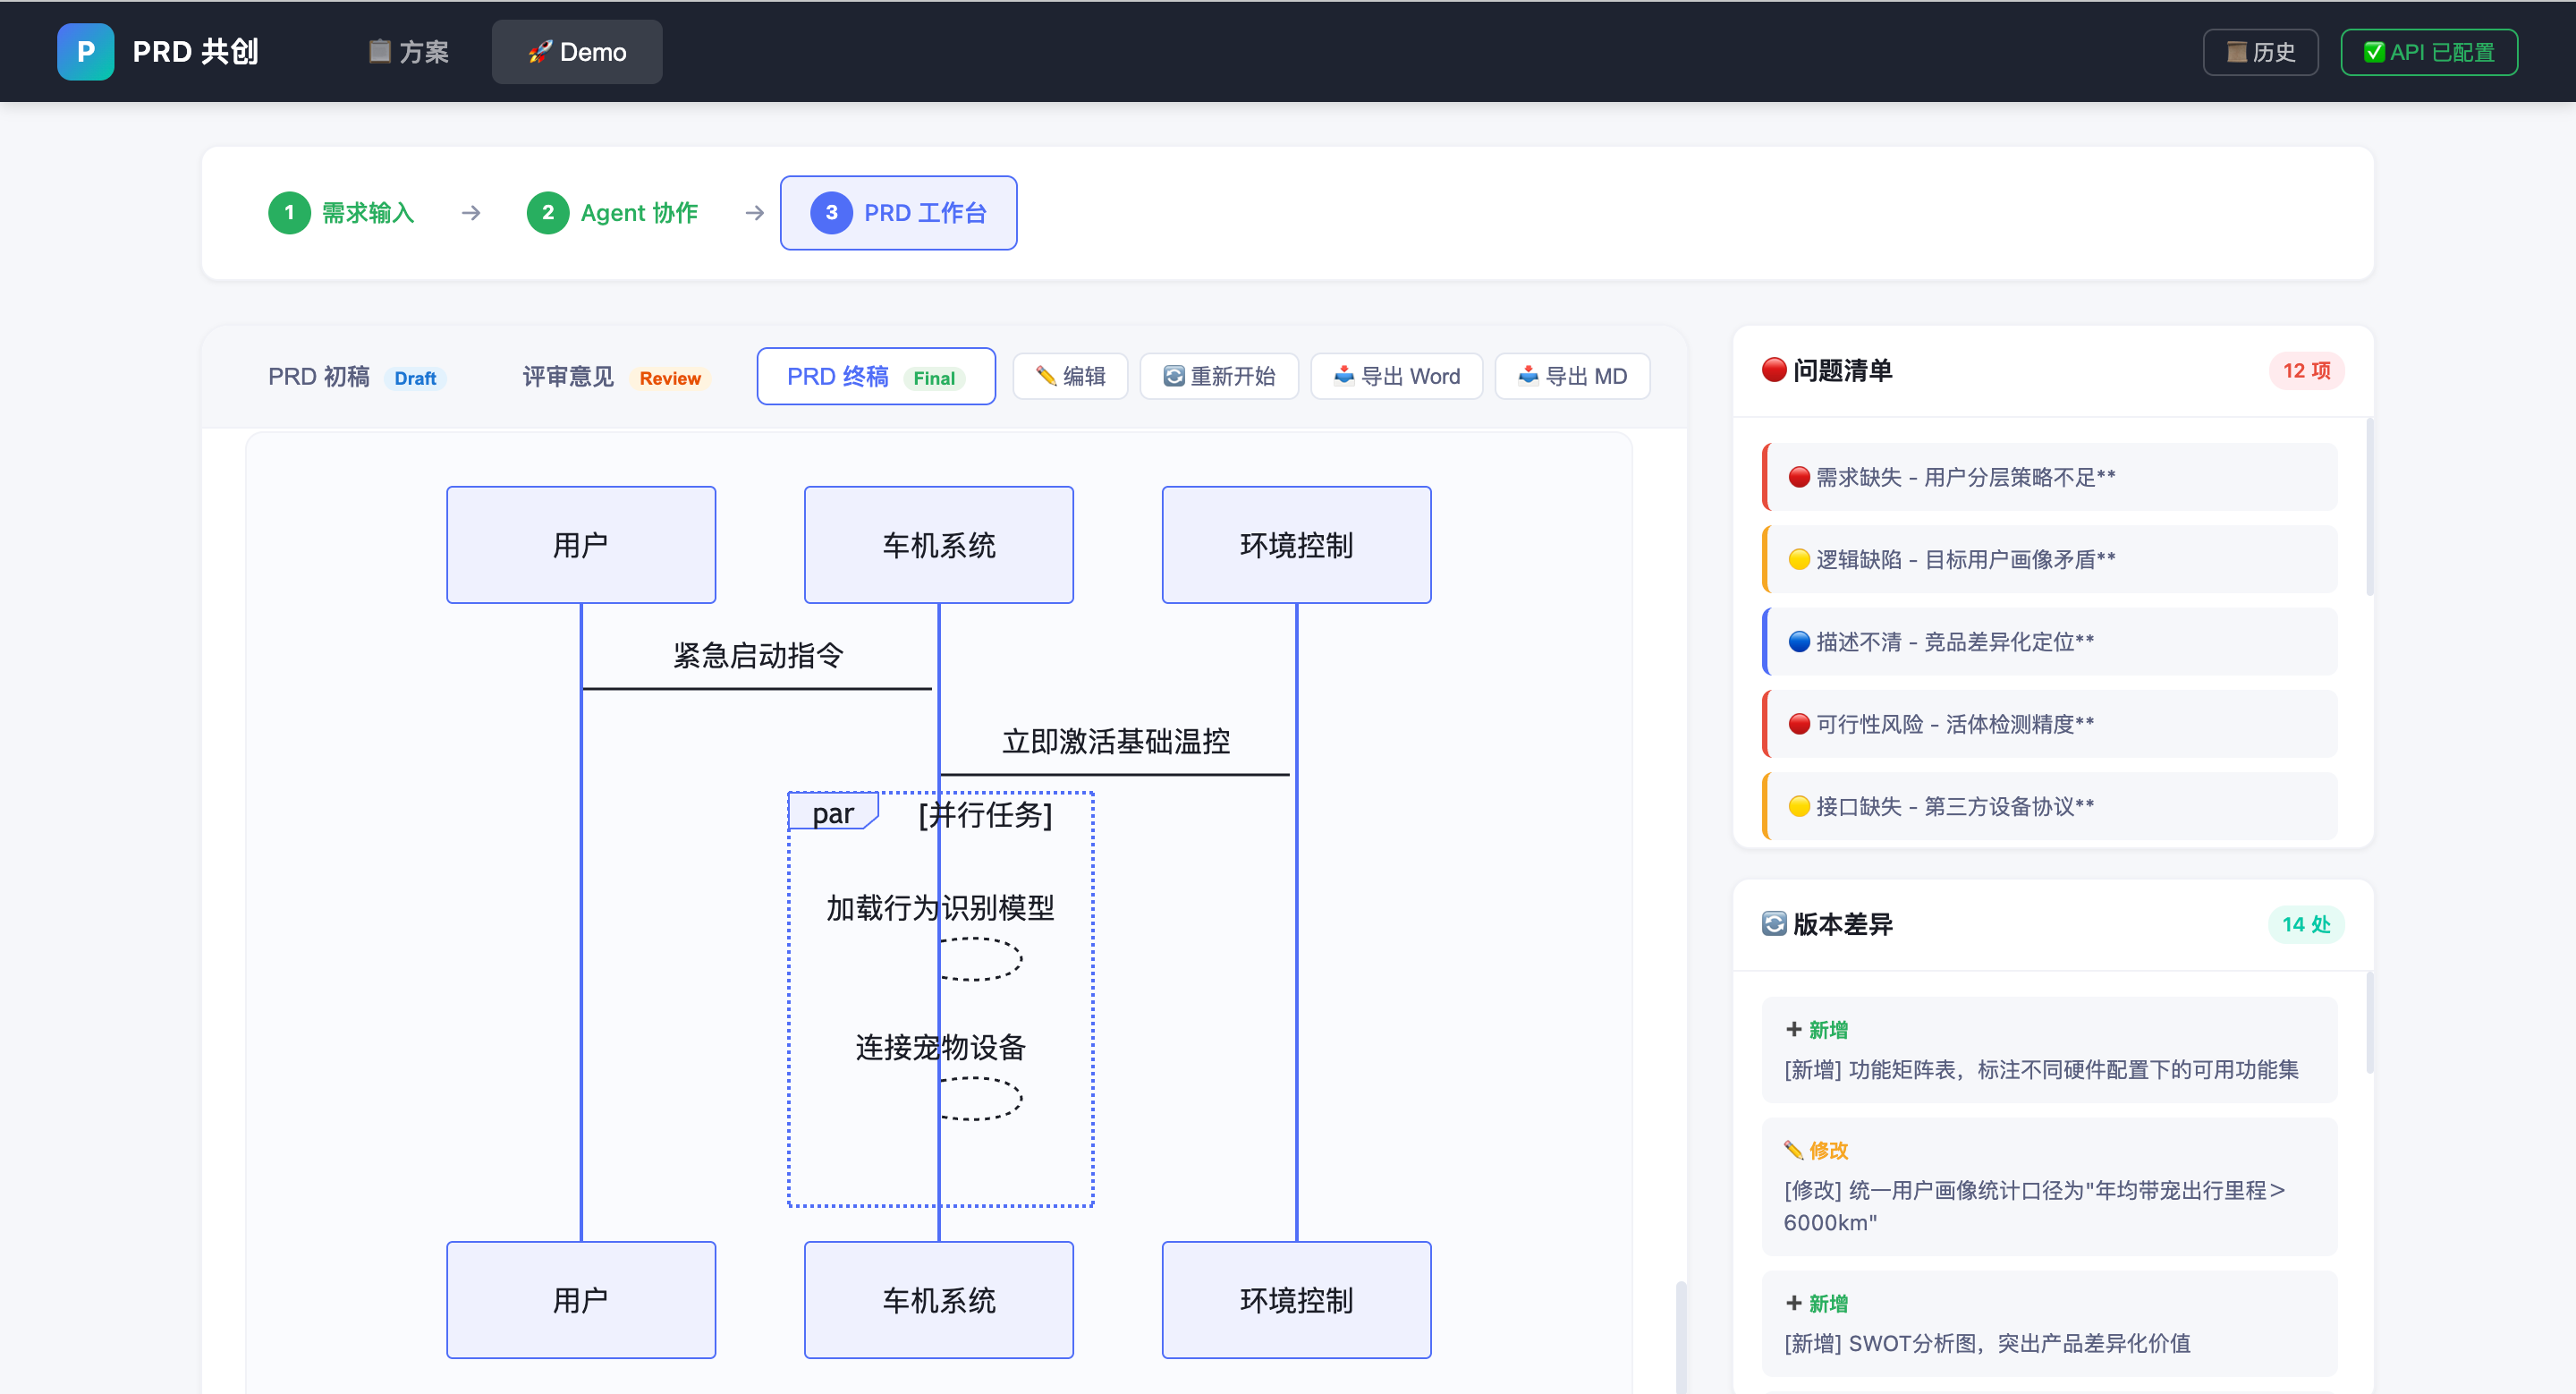This screenshot has width=2576, height=1394.
Task: Select the PRD 终稿 Final tab
Action: [876, 377]
